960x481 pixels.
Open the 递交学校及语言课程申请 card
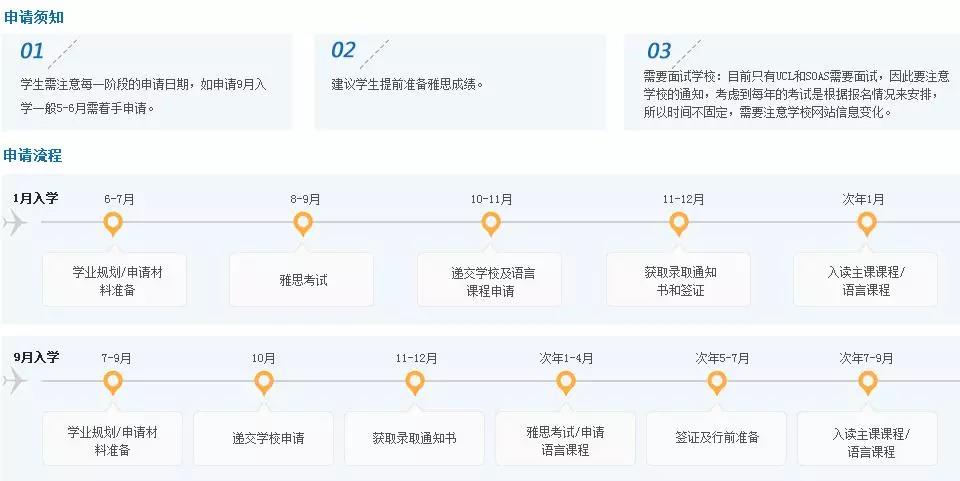[489, 280]
